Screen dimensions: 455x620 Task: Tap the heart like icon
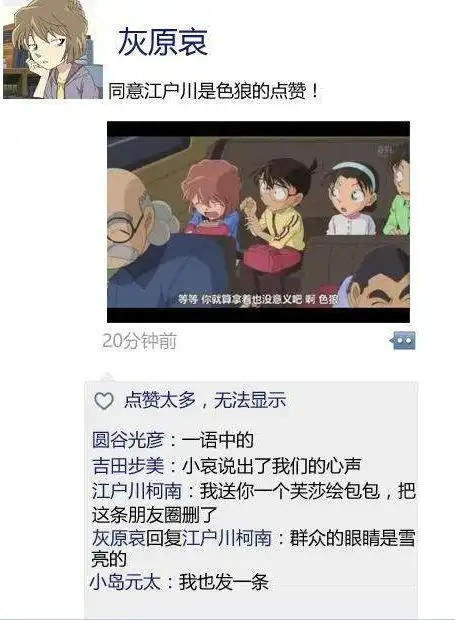coord(104,401)
